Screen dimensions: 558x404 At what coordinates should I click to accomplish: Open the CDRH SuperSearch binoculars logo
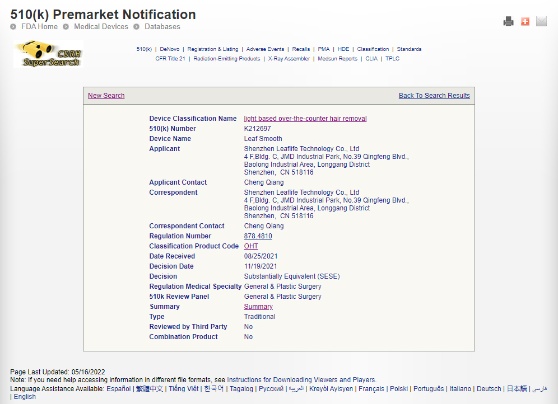click(x=49, y=54)
